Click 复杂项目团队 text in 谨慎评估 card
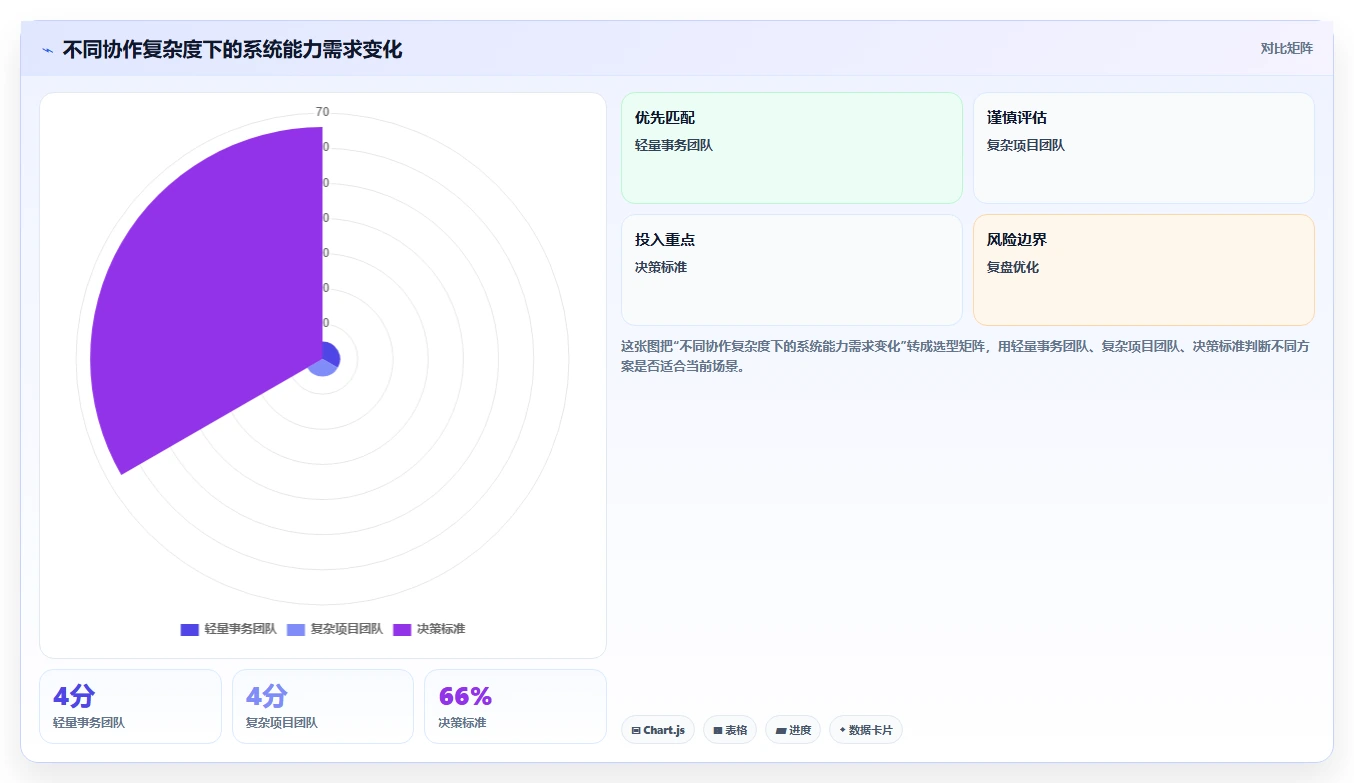Image resolution: width=1354 pixels, height=783 pixels. tap(1026, 145)
